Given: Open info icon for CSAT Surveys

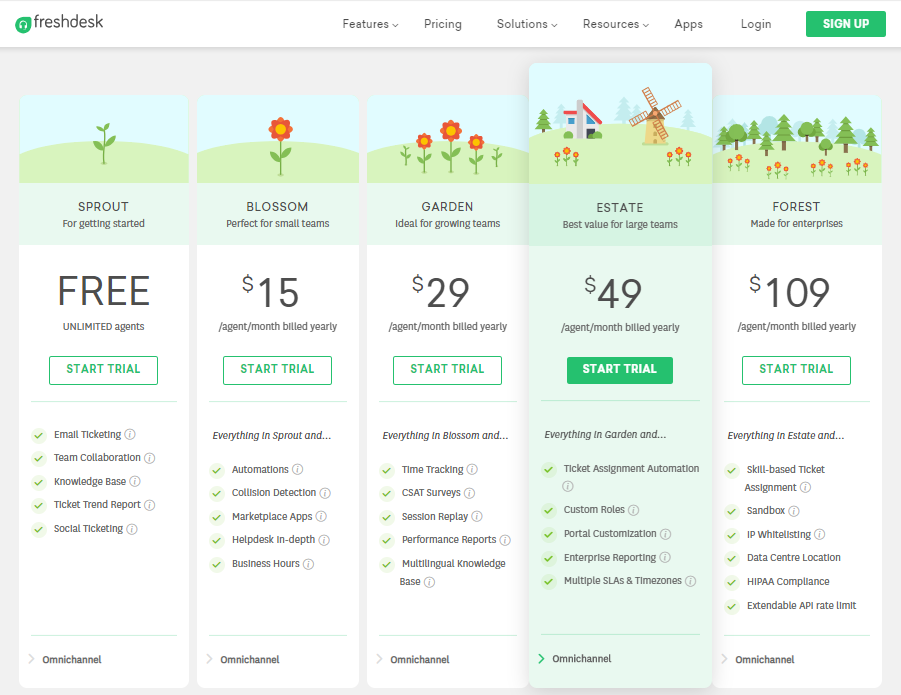Looking at the screenshot, I should click(469, 493).
